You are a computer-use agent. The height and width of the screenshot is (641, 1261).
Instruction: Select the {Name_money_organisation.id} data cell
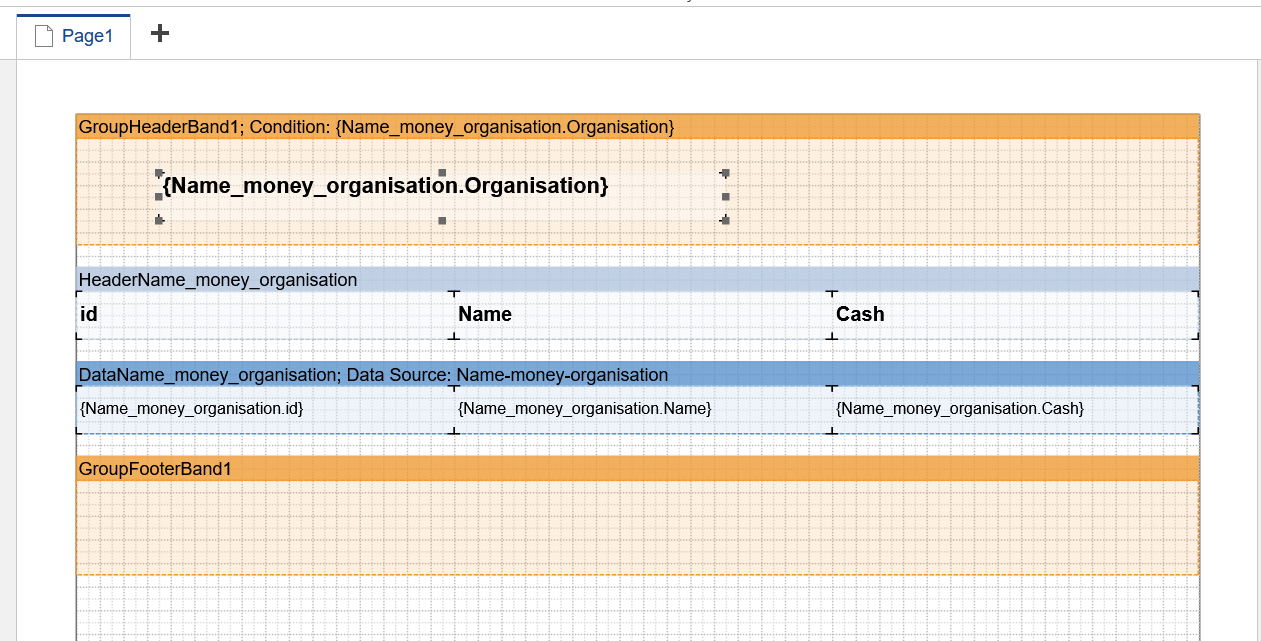pos(265,410)
